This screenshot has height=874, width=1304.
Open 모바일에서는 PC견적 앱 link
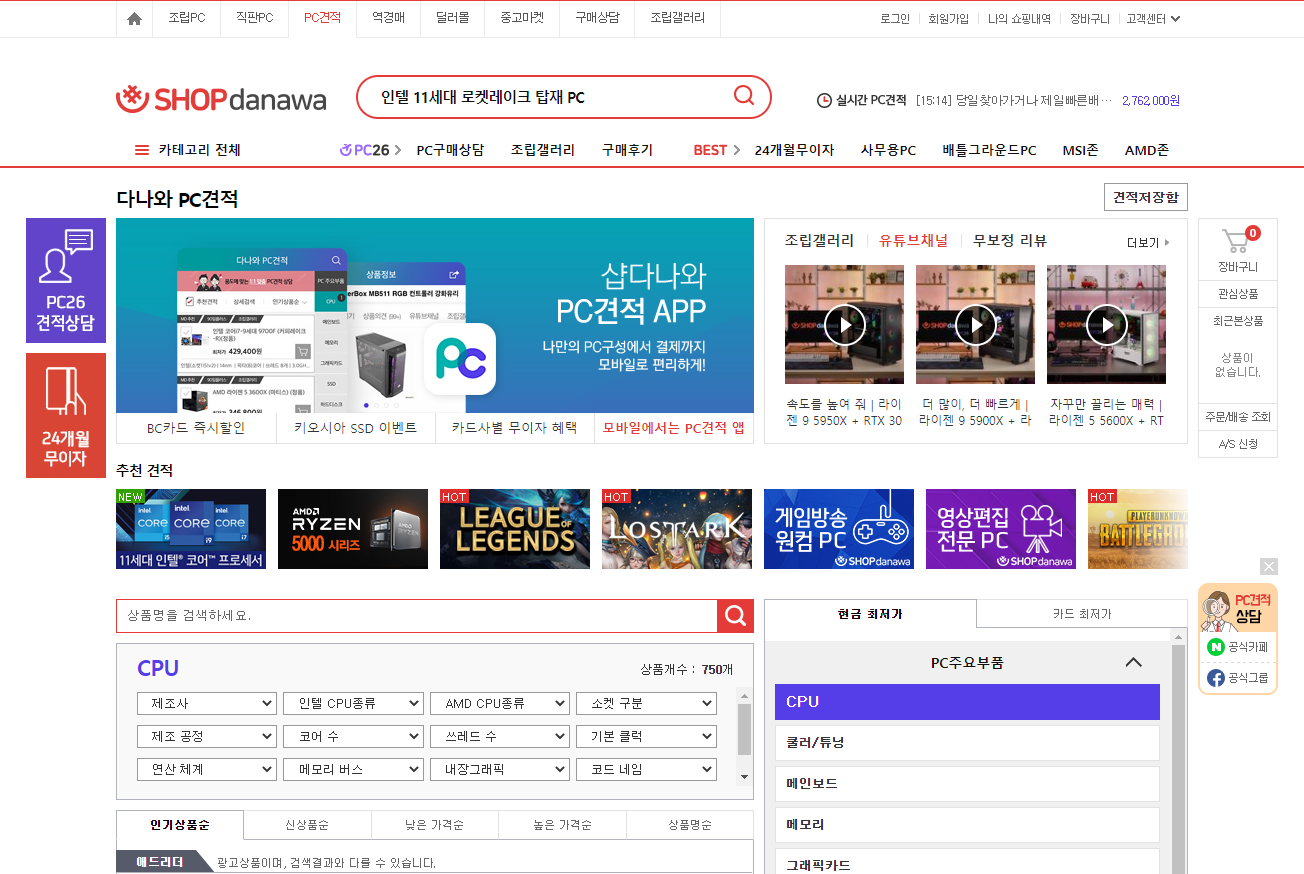(674, 428)
